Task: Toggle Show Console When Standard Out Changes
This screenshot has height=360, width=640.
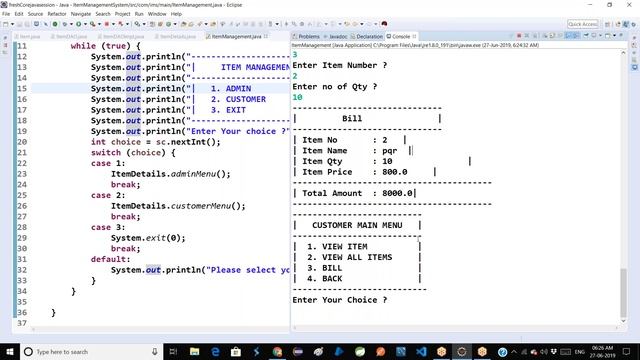Action: pos(568,36)
